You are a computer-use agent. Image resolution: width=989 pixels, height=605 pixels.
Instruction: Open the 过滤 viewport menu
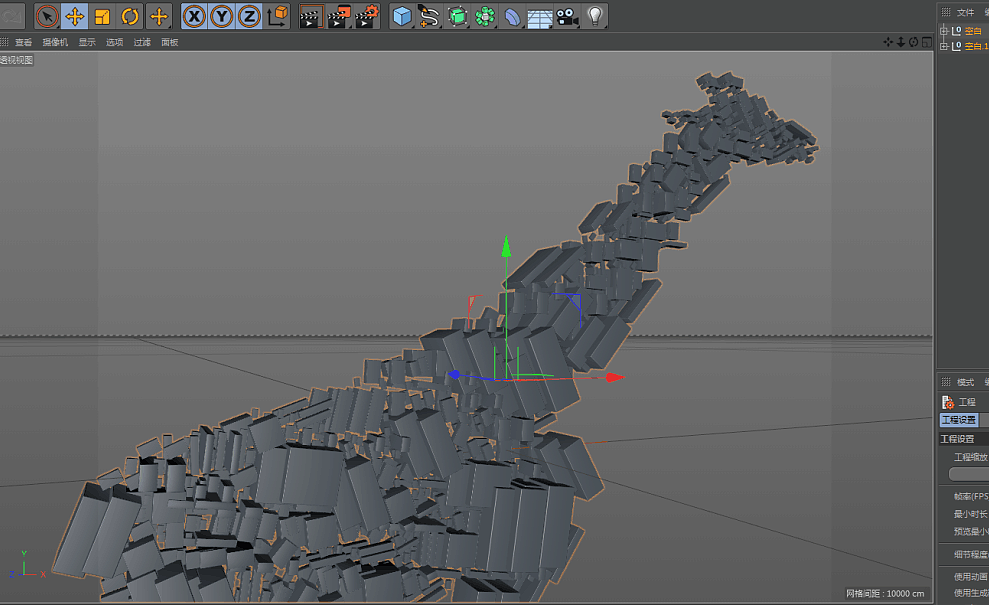142,42
